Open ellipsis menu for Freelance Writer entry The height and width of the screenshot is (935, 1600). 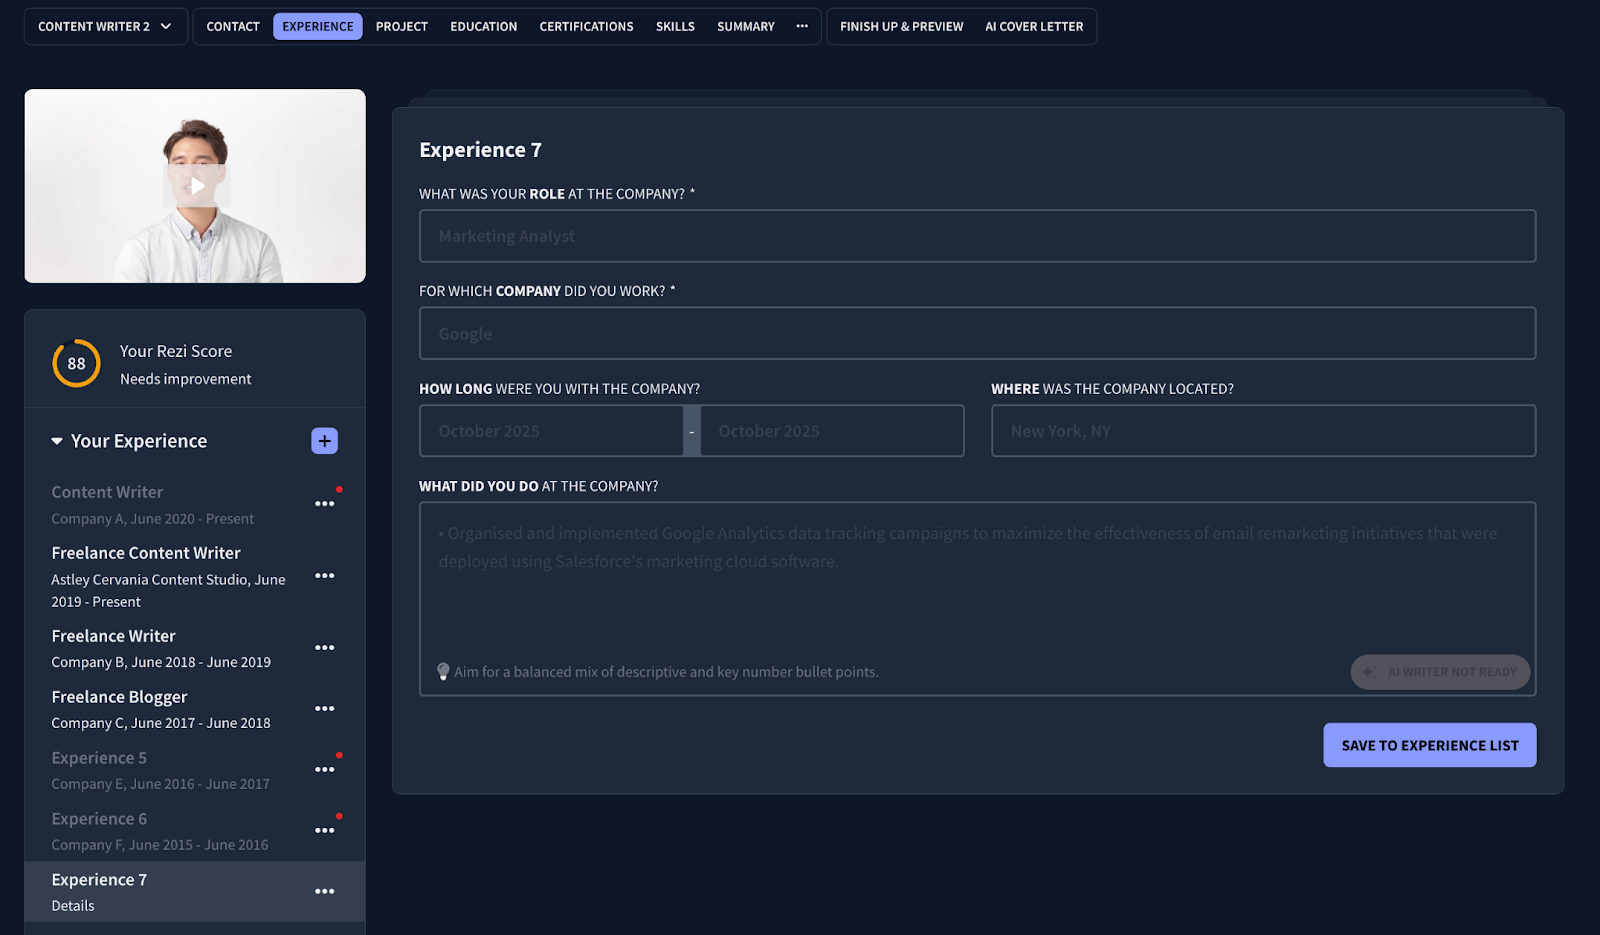point(324,647)
